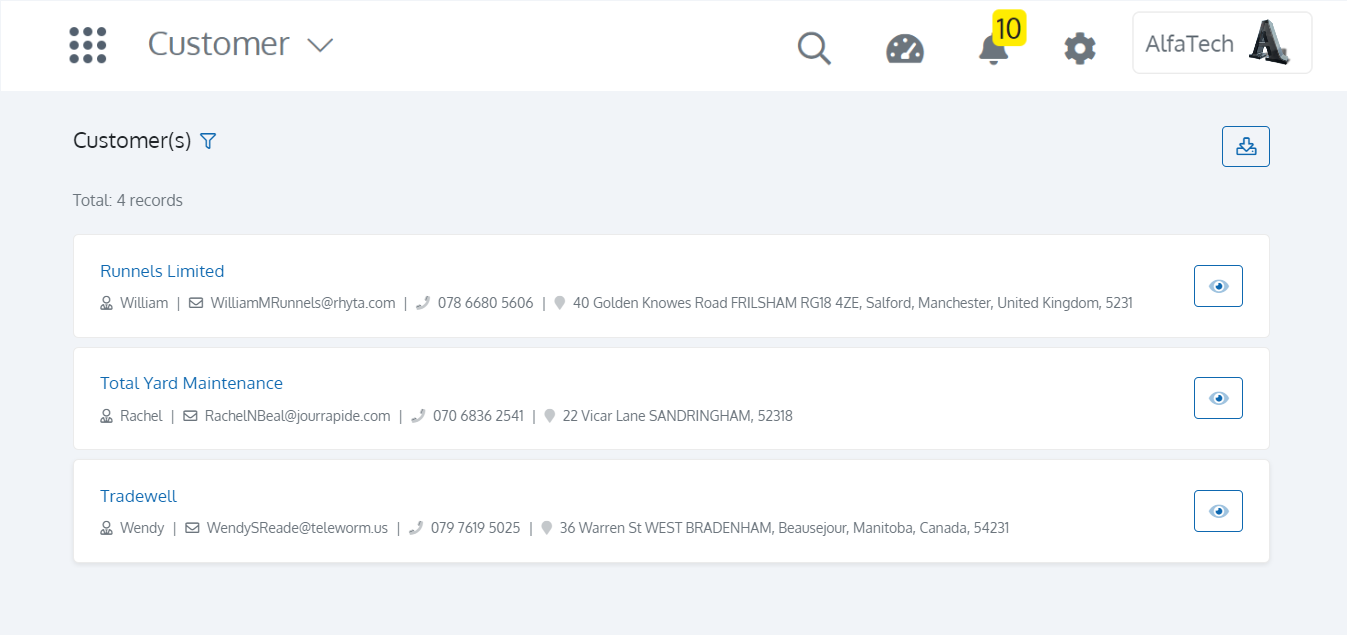Click the Customer module title
The image size is (1347, 635).
point(218,44)
